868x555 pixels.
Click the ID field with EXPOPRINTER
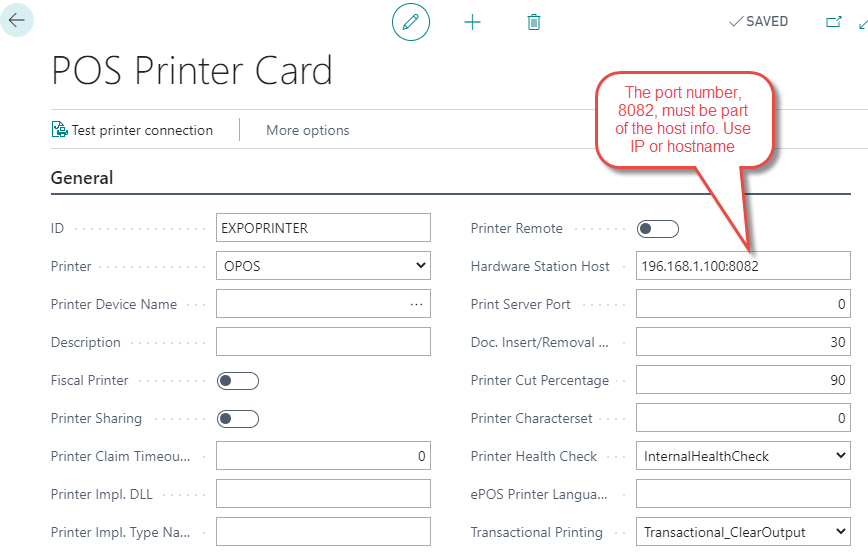323,228
